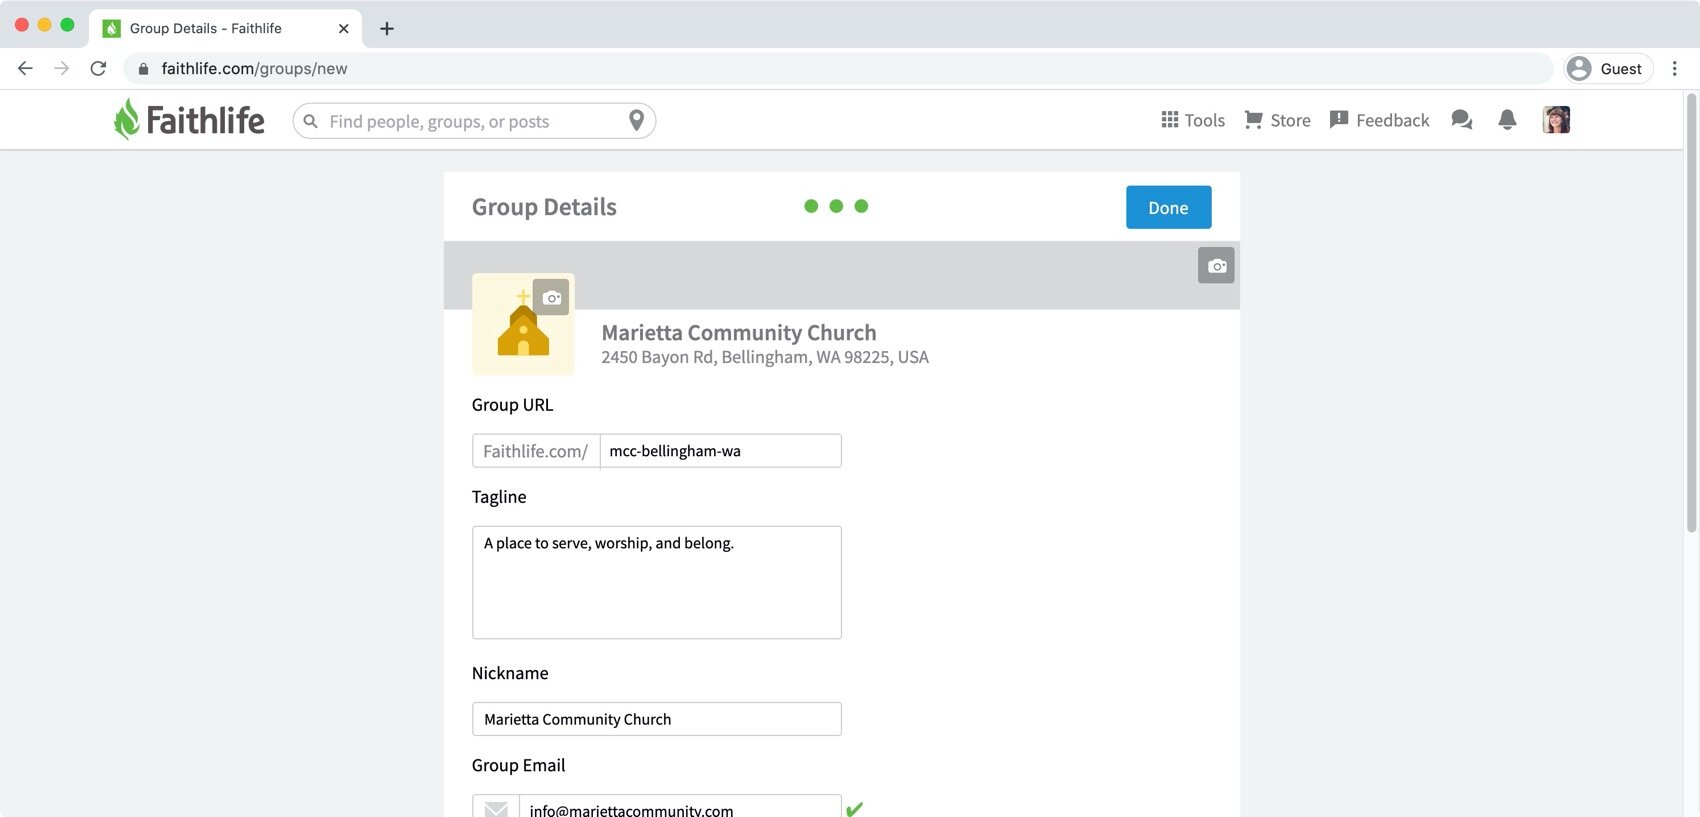Screen dimensions: 1700x817
Task: Open the Feedback link
Action: pyautogui.click(x=1379, y=120)
